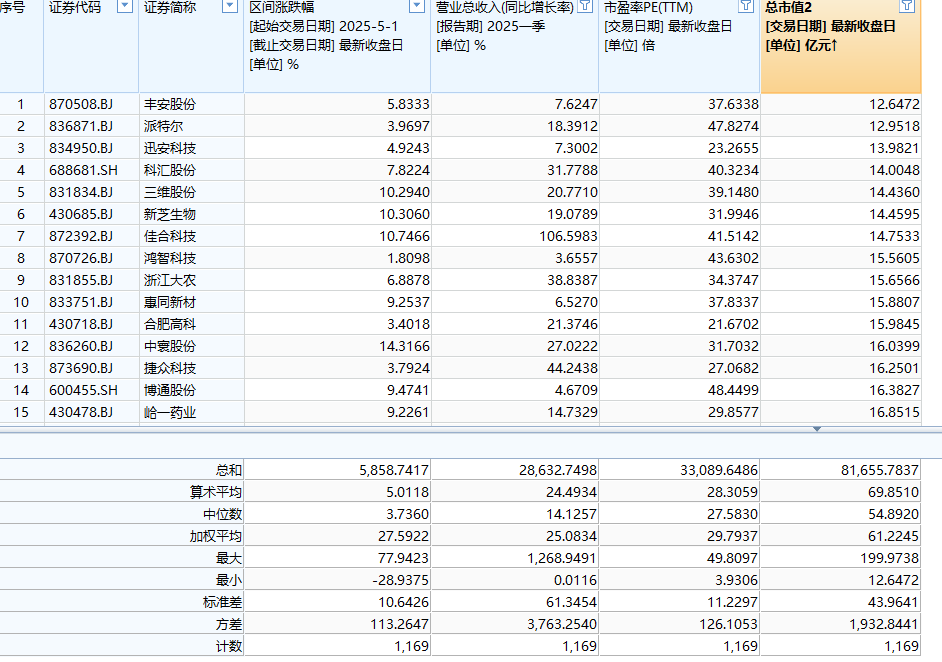The width and height of the screenshot is (942, 662).
Task: Select the 加权平均 statistics row label
Action: (216, 536)
